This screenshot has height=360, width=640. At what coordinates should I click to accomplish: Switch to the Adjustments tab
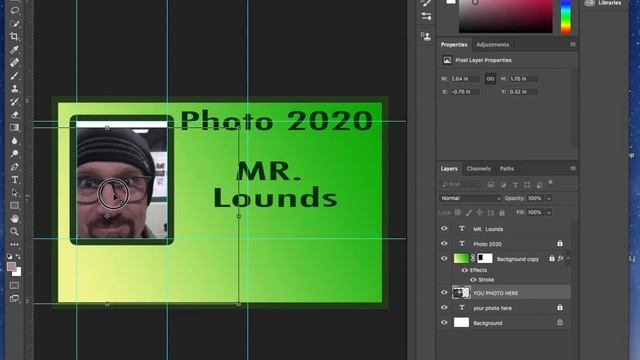tap(492, 44)
